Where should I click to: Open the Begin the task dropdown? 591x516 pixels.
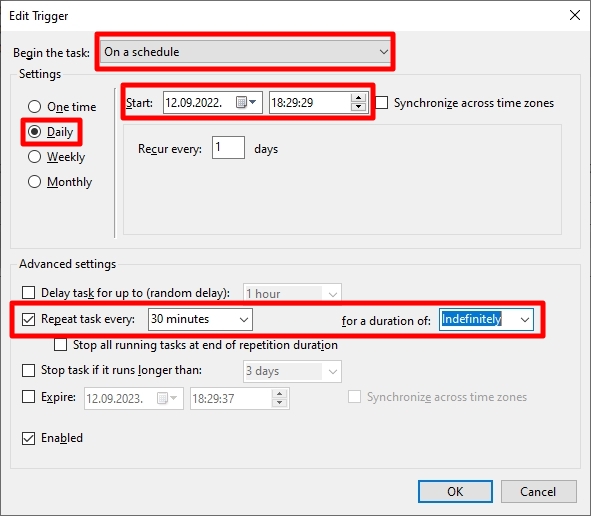[x=245, y=52]
